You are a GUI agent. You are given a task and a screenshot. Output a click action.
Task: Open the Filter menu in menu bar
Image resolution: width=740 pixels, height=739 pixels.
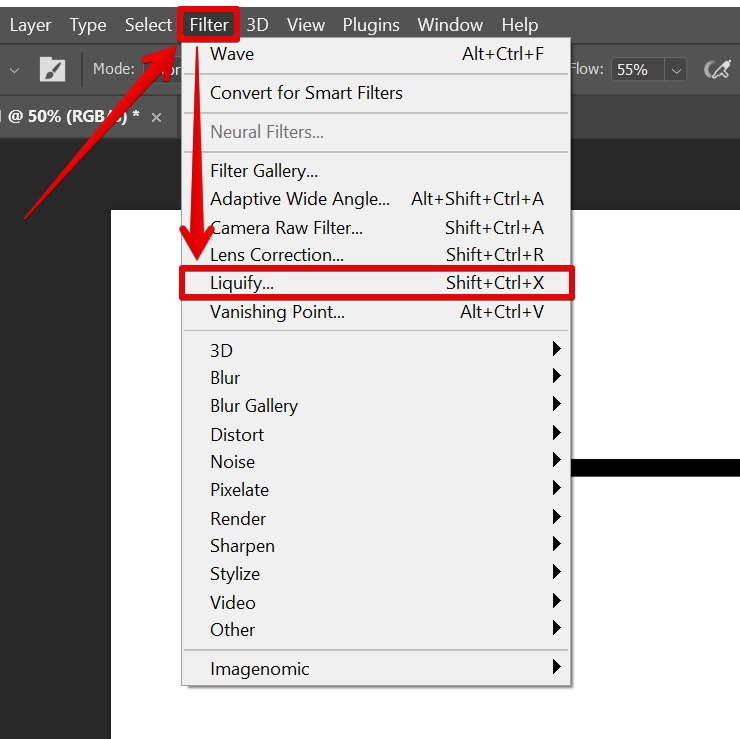[209, 25]
